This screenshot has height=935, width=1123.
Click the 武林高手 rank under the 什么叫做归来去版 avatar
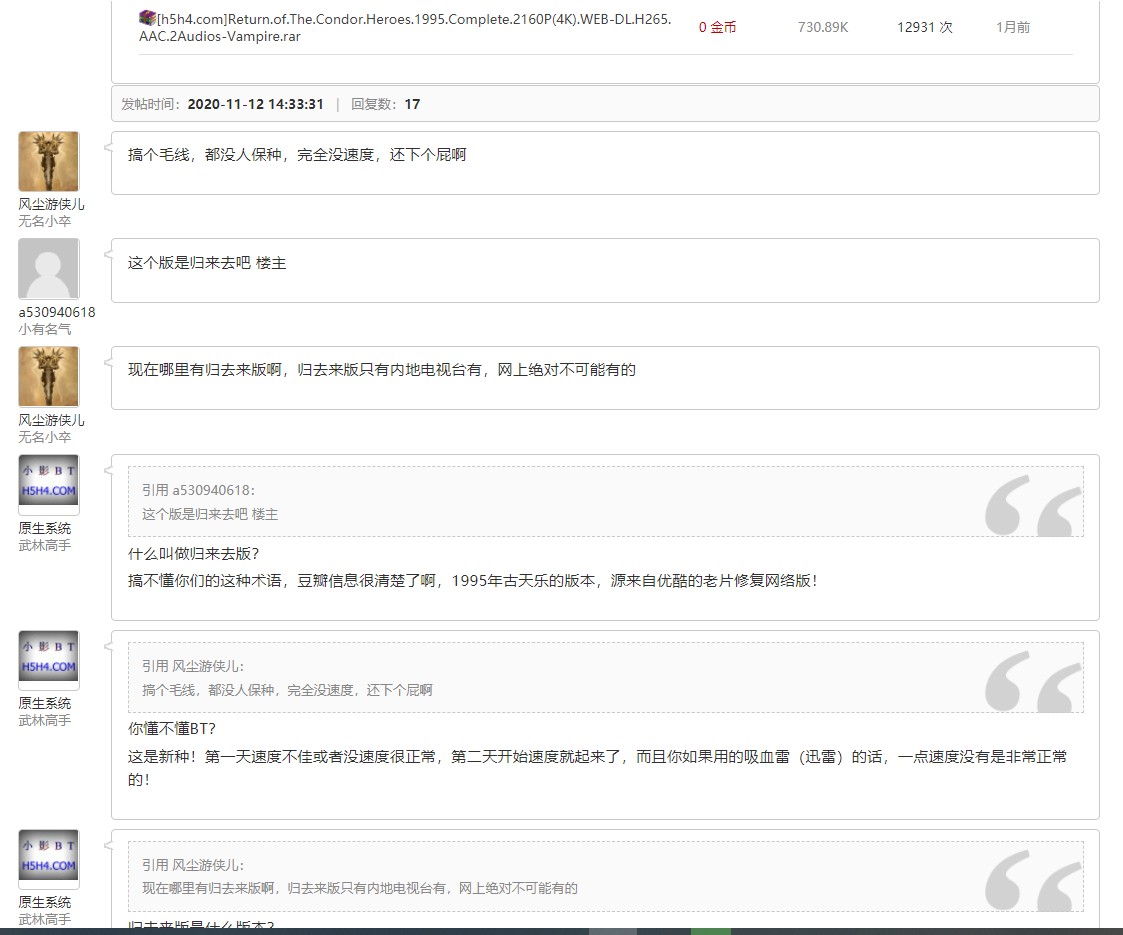pyautogui.click(x=45, y=546)
